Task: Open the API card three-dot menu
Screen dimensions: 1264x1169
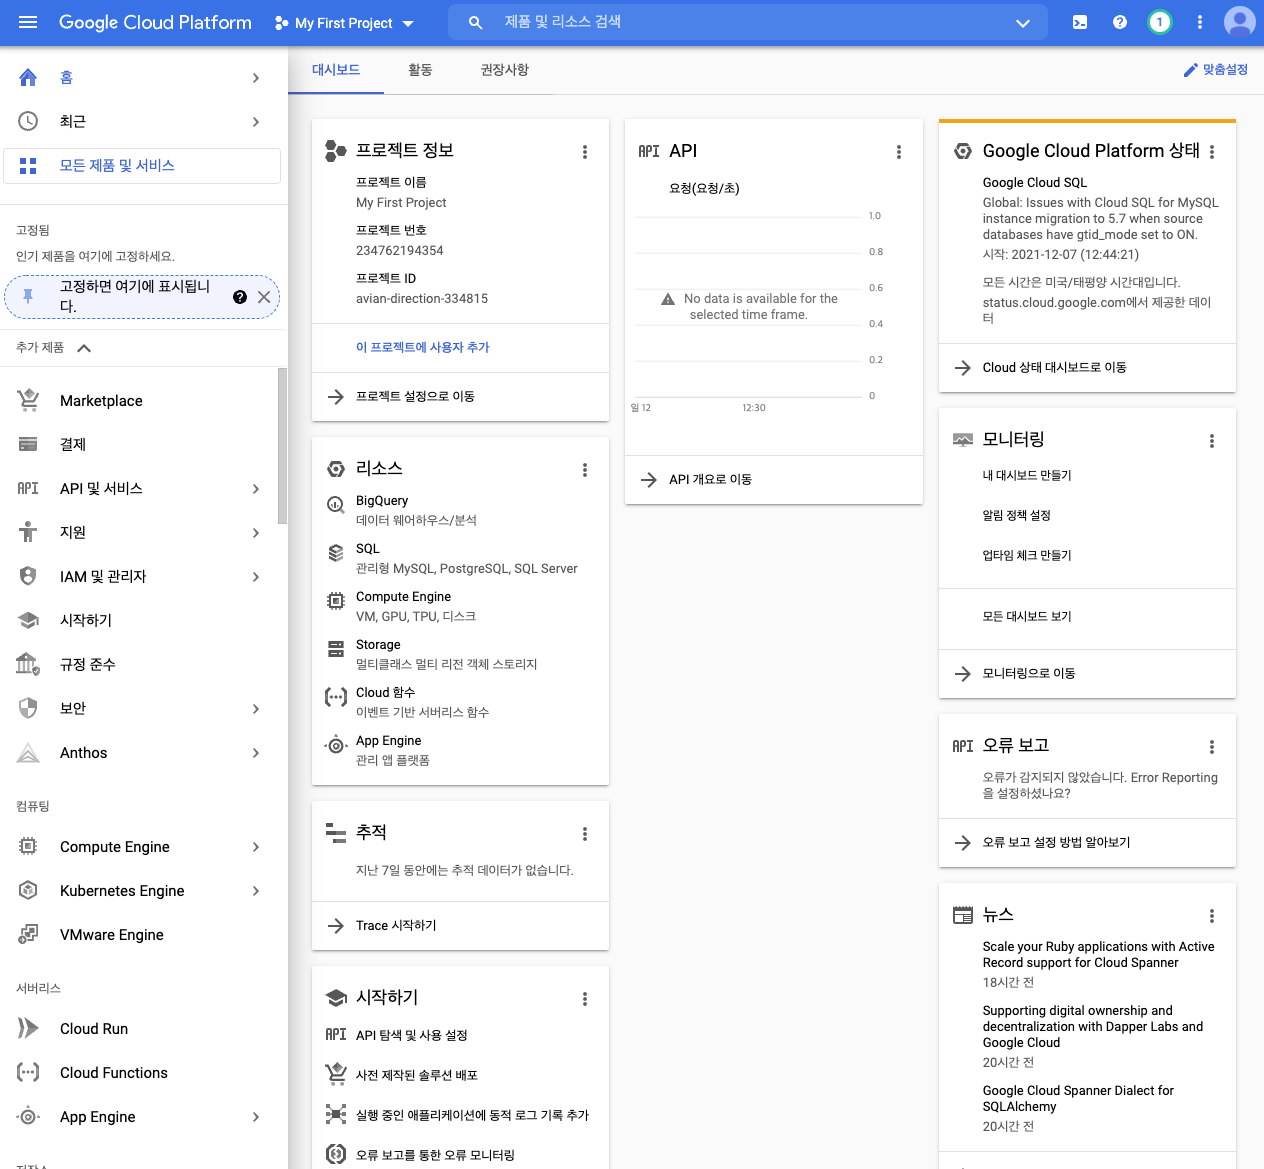Action: 899,152
